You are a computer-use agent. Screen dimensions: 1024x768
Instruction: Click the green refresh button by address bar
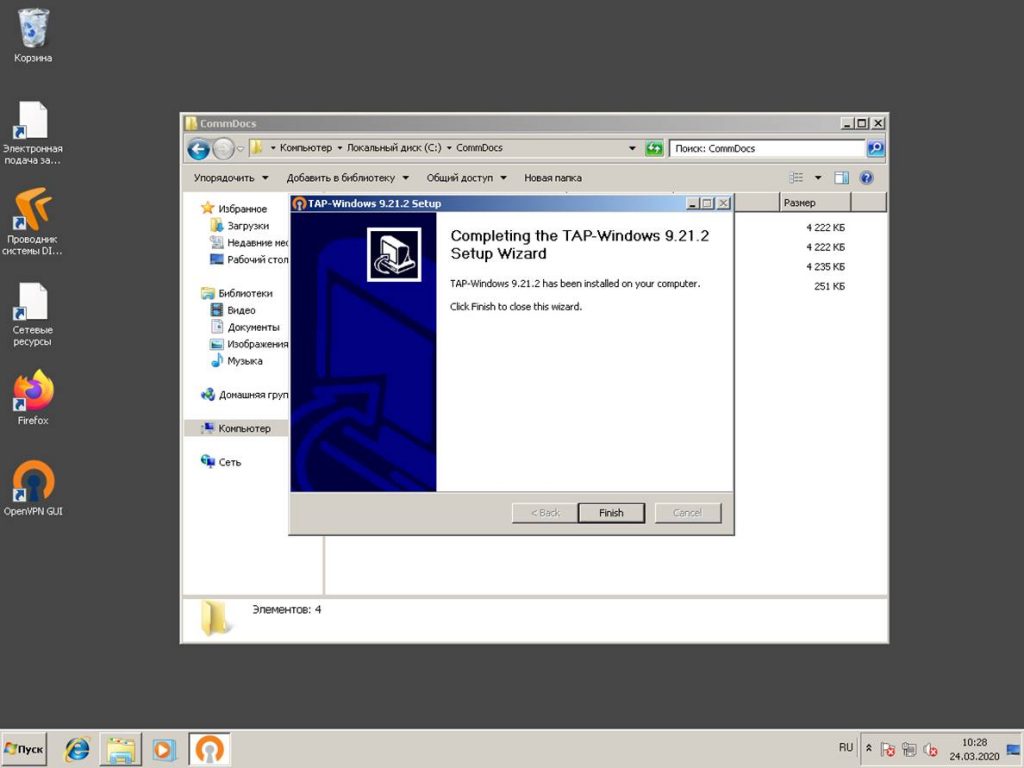pyautogui.click(x=654, y=148)
